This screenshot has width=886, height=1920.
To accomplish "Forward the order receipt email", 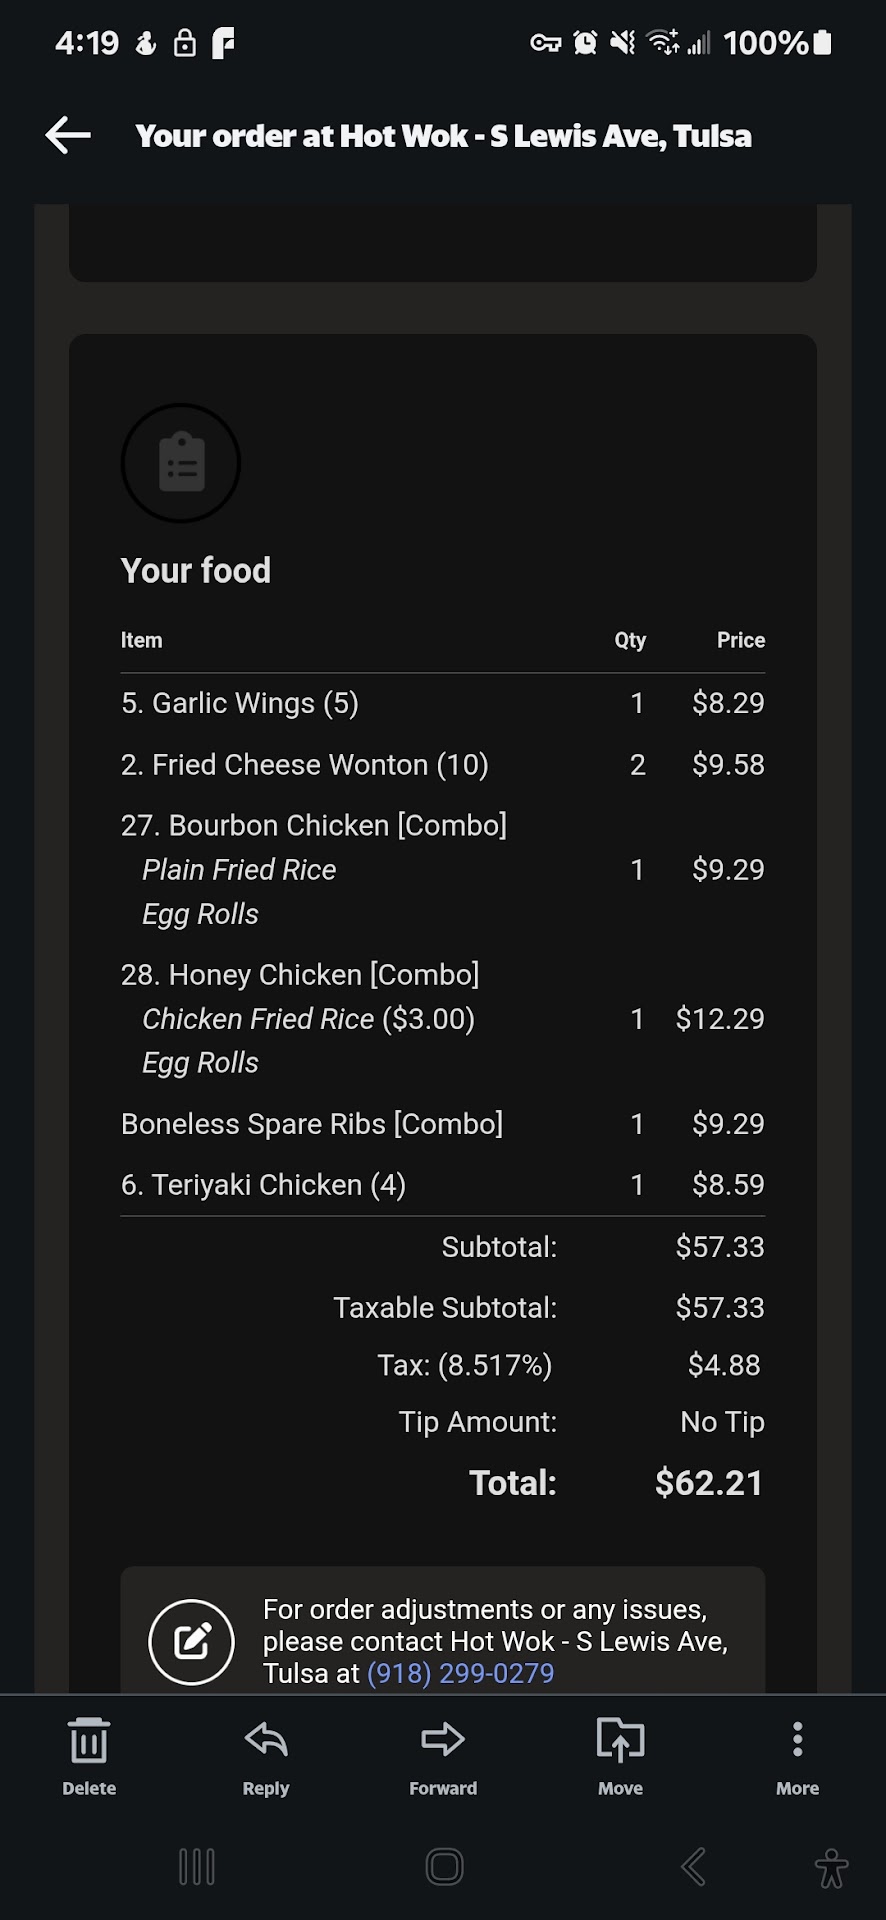I will tap(443, 1755).
